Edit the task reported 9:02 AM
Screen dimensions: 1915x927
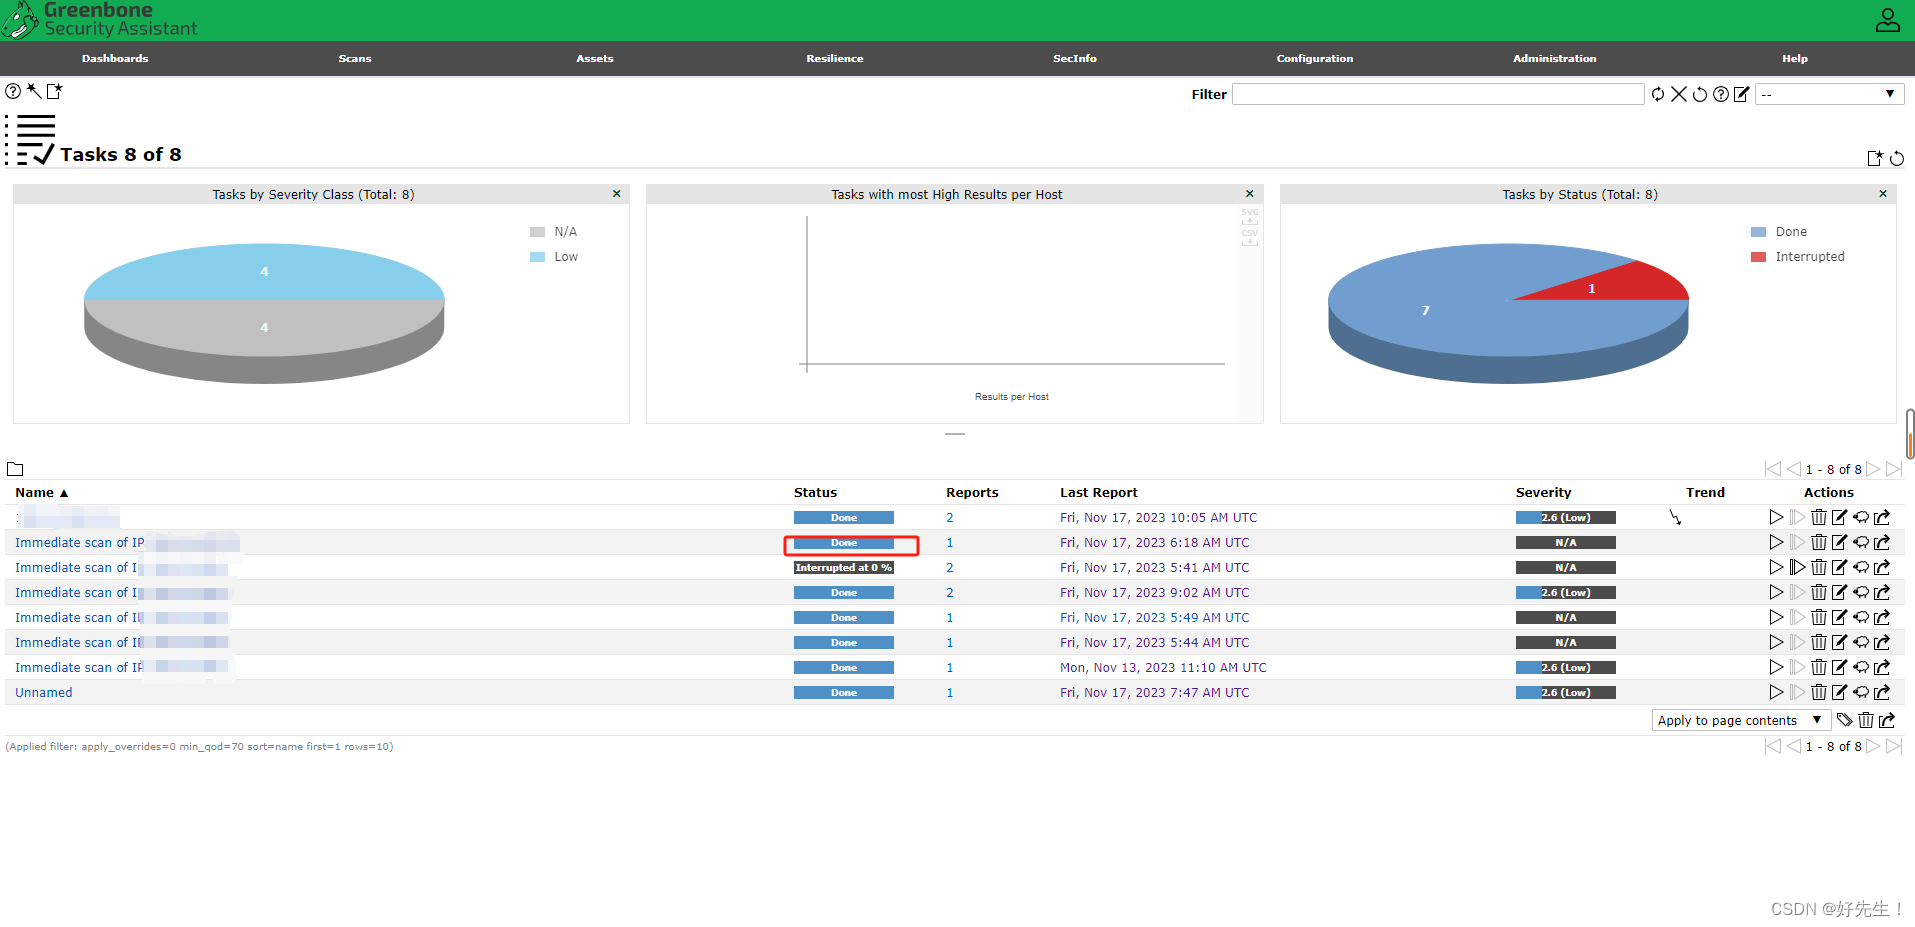(1840, 592)
